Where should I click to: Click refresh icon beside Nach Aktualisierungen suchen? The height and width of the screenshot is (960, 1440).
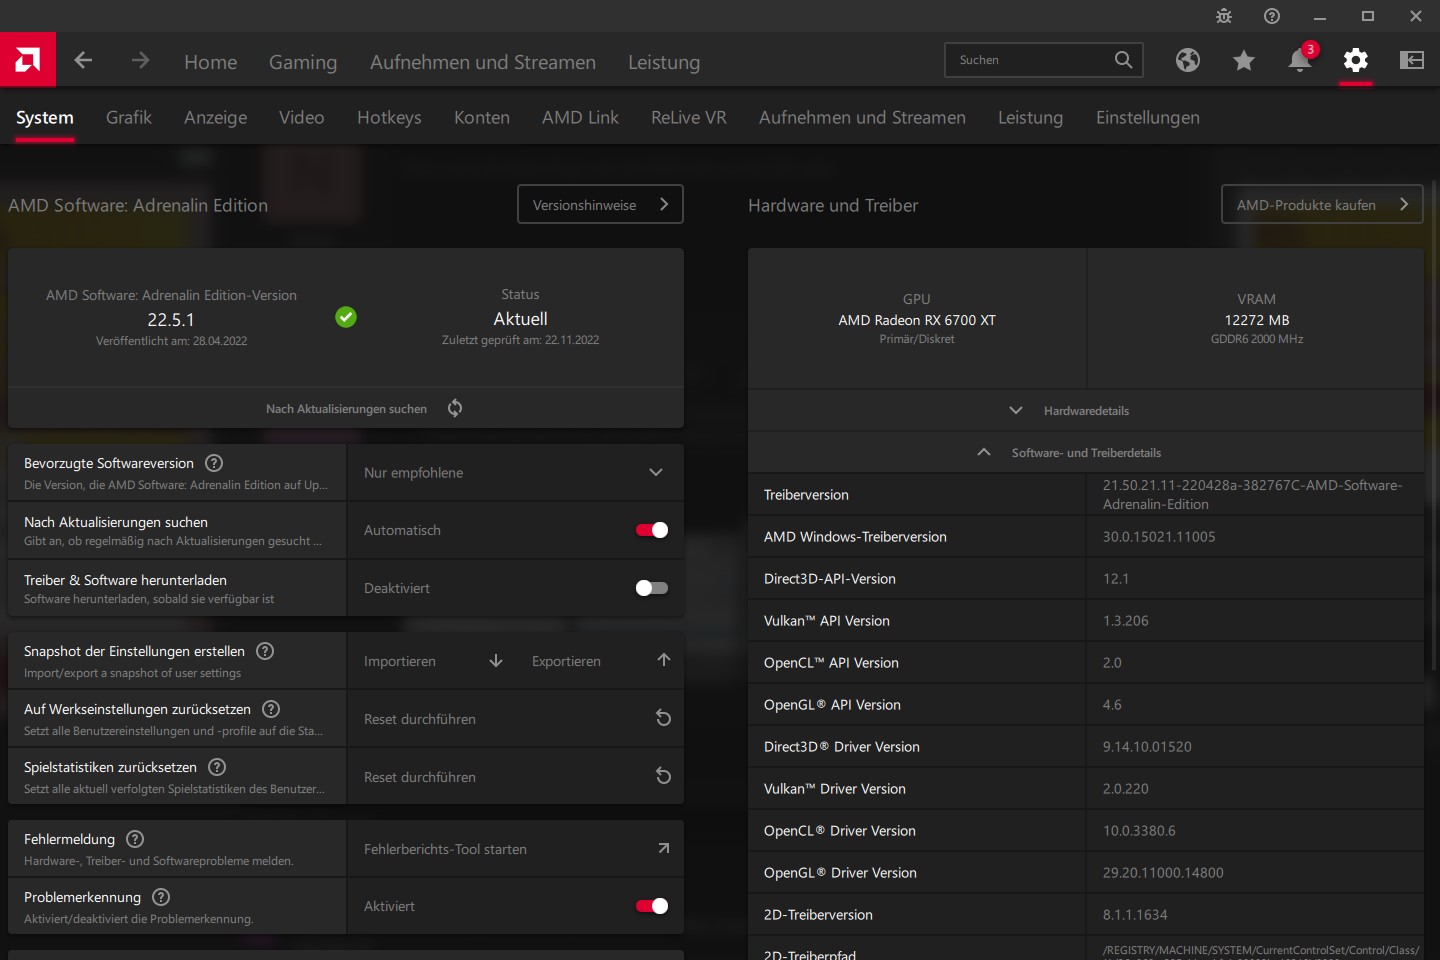coord(455,408)
